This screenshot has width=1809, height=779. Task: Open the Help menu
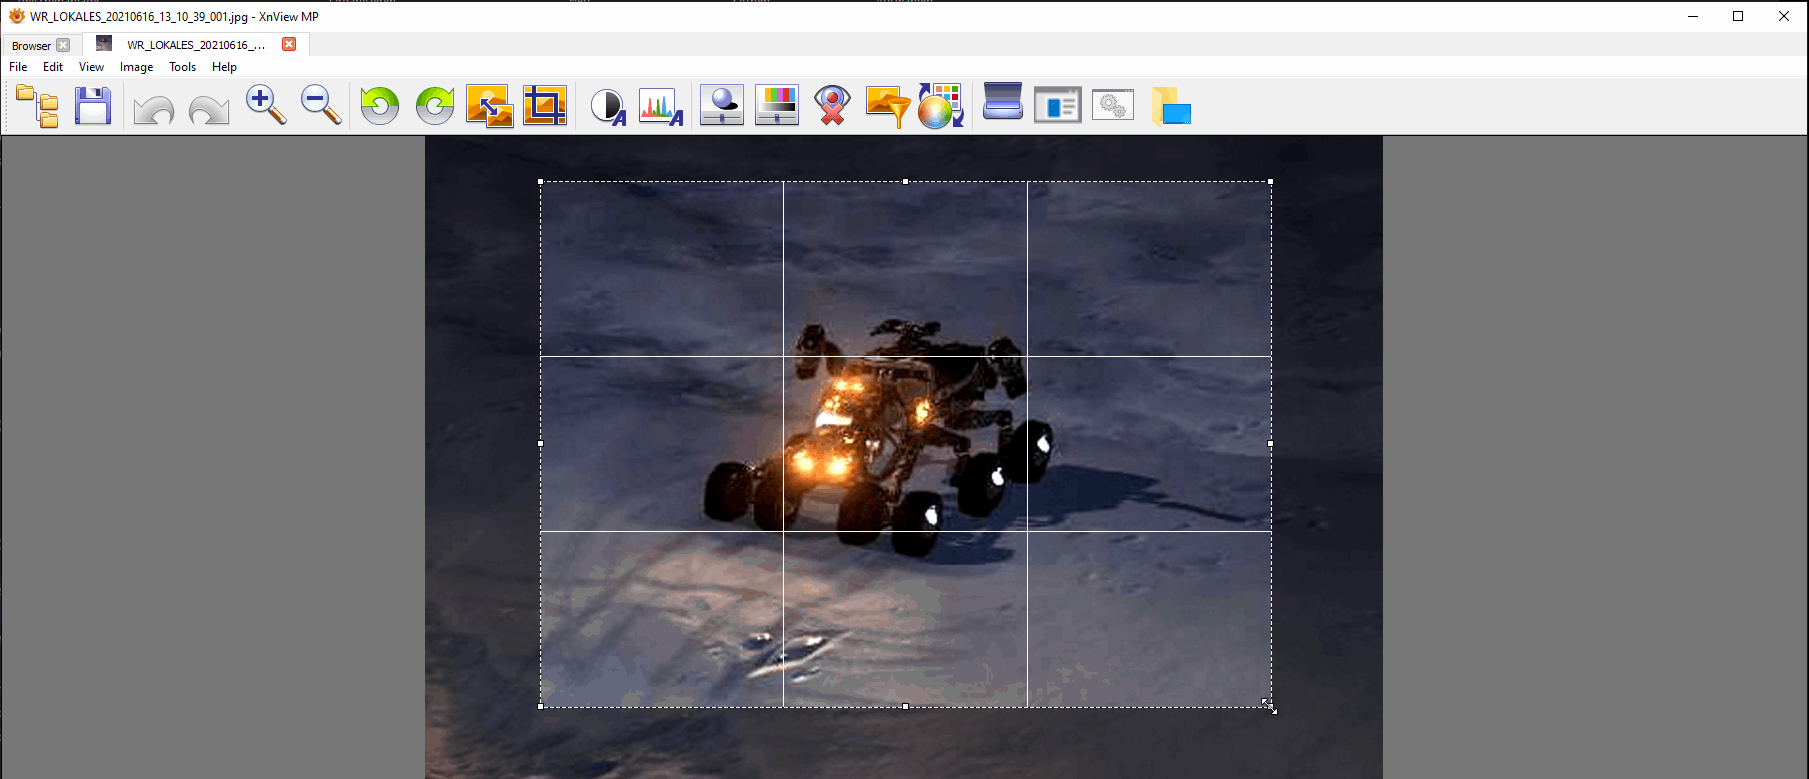click(x=224, y=67)
